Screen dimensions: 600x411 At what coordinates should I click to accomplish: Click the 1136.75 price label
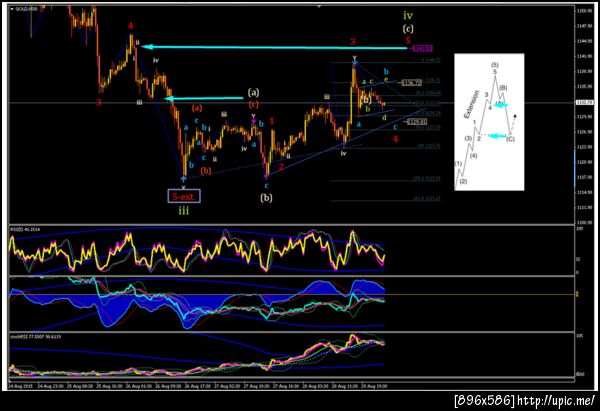tap(412, 83)
